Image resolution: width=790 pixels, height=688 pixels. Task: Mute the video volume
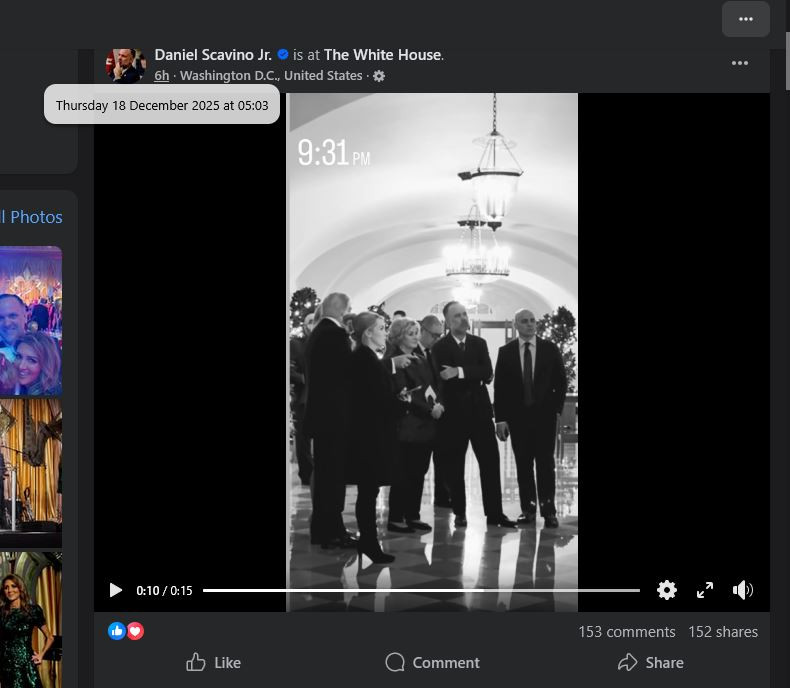click(x=743, y=590)
